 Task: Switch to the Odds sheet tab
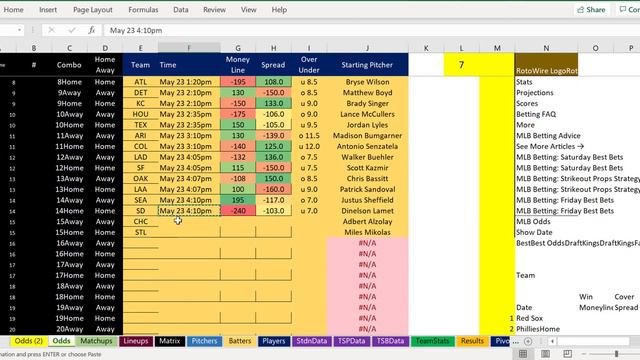point(61,341)
